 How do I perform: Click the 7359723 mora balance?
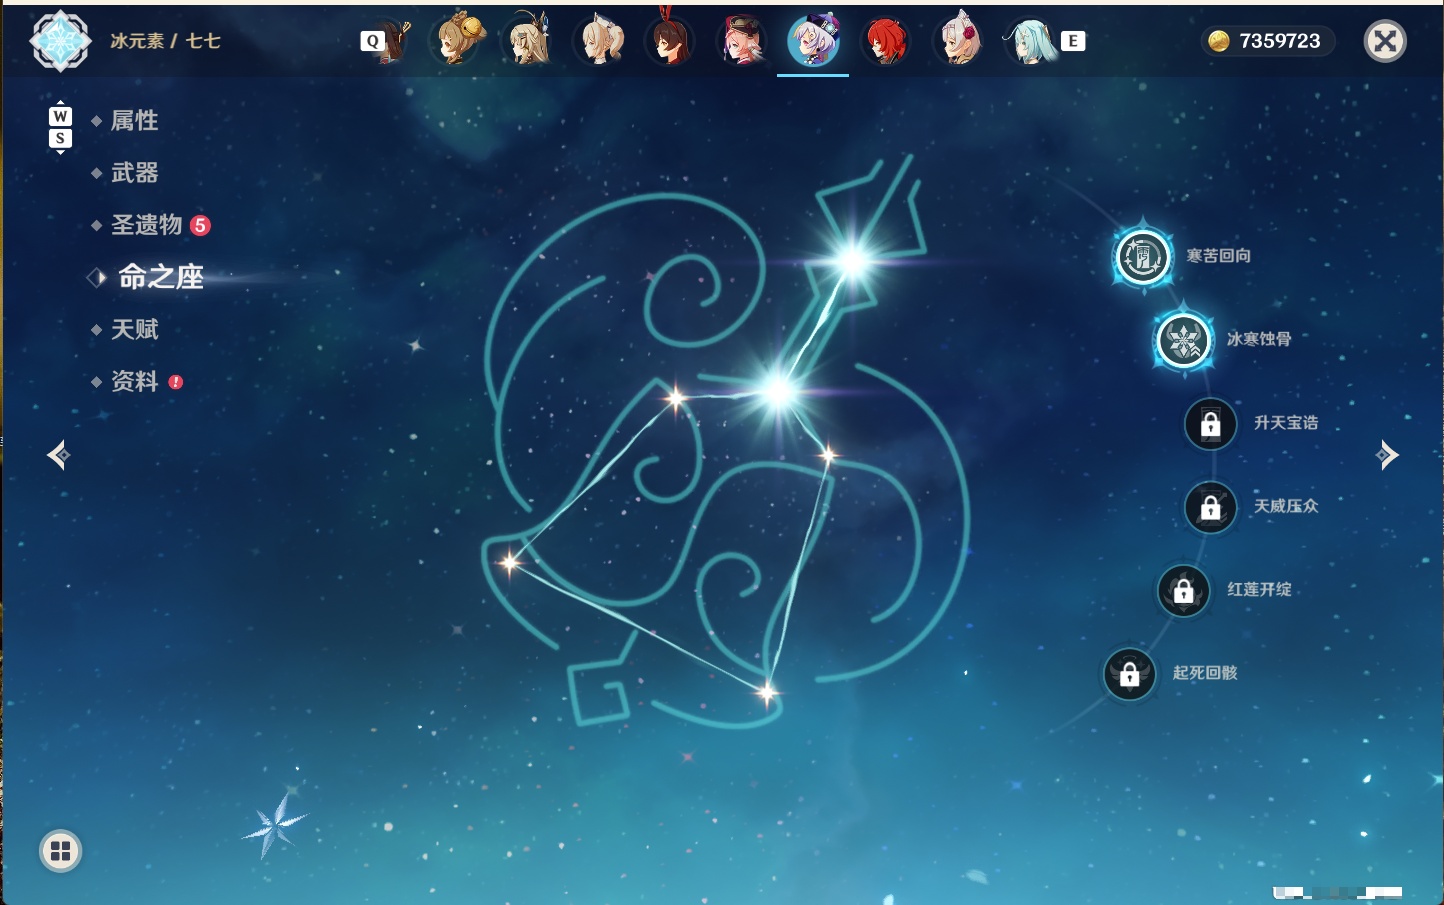[x=1280, y=41]
